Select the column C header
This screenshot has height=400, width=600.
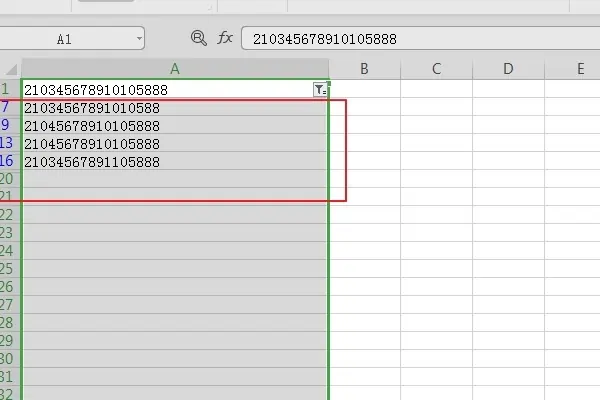pyautogui.click(x=437, y=69)
